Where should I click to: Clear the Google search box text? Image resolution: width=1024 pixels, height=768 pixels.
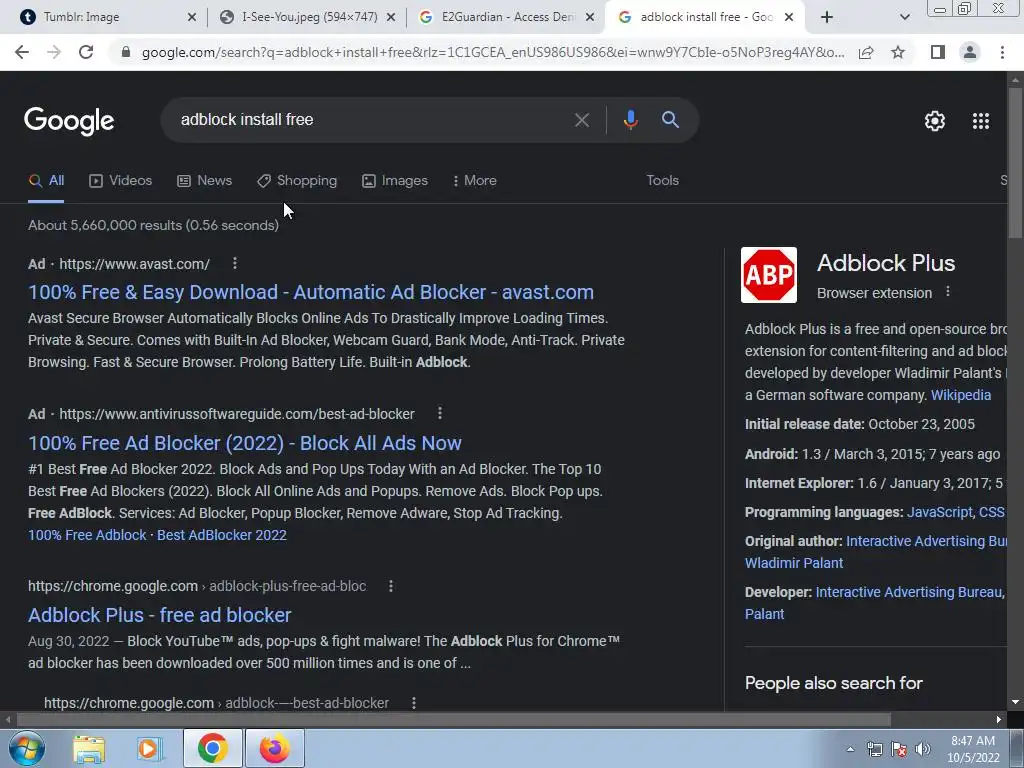[581, 120]
